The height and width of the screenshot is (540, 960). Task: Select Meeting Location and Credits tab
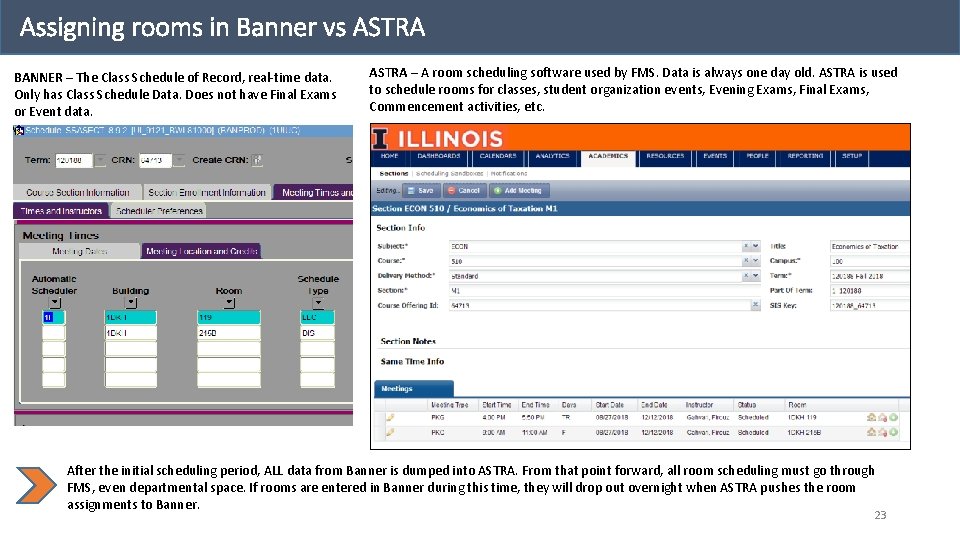(201, 251)
